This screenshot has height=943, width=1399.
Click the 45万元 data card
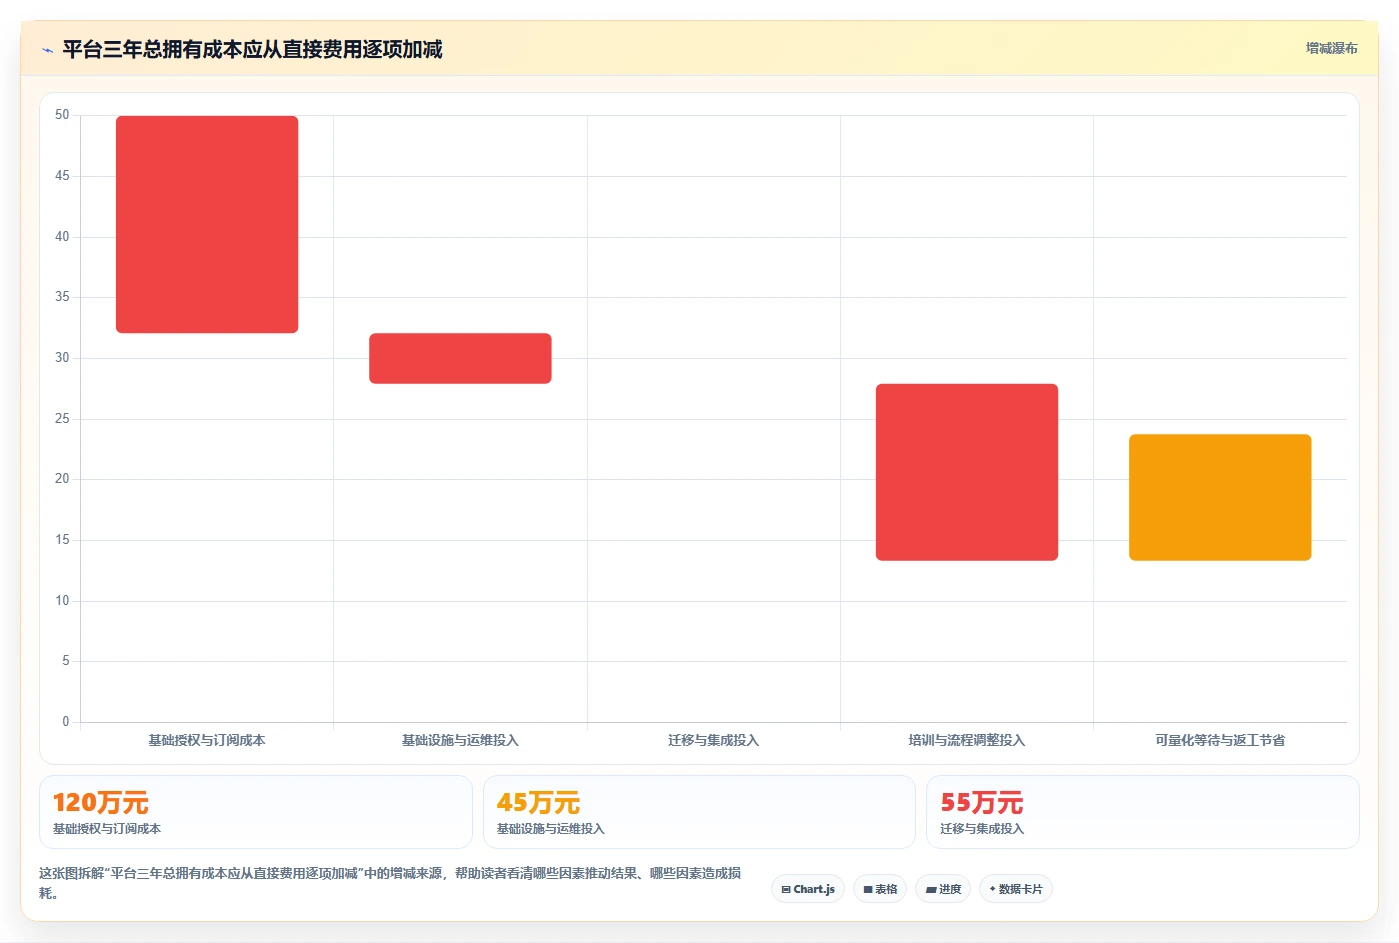point(699,812)
